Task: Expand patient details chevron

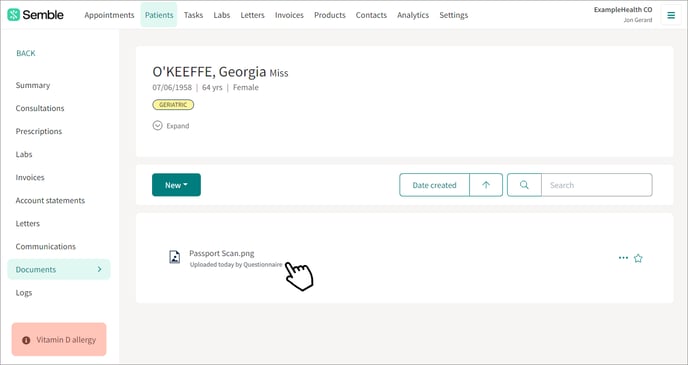Action: click(x=158, y=126)
